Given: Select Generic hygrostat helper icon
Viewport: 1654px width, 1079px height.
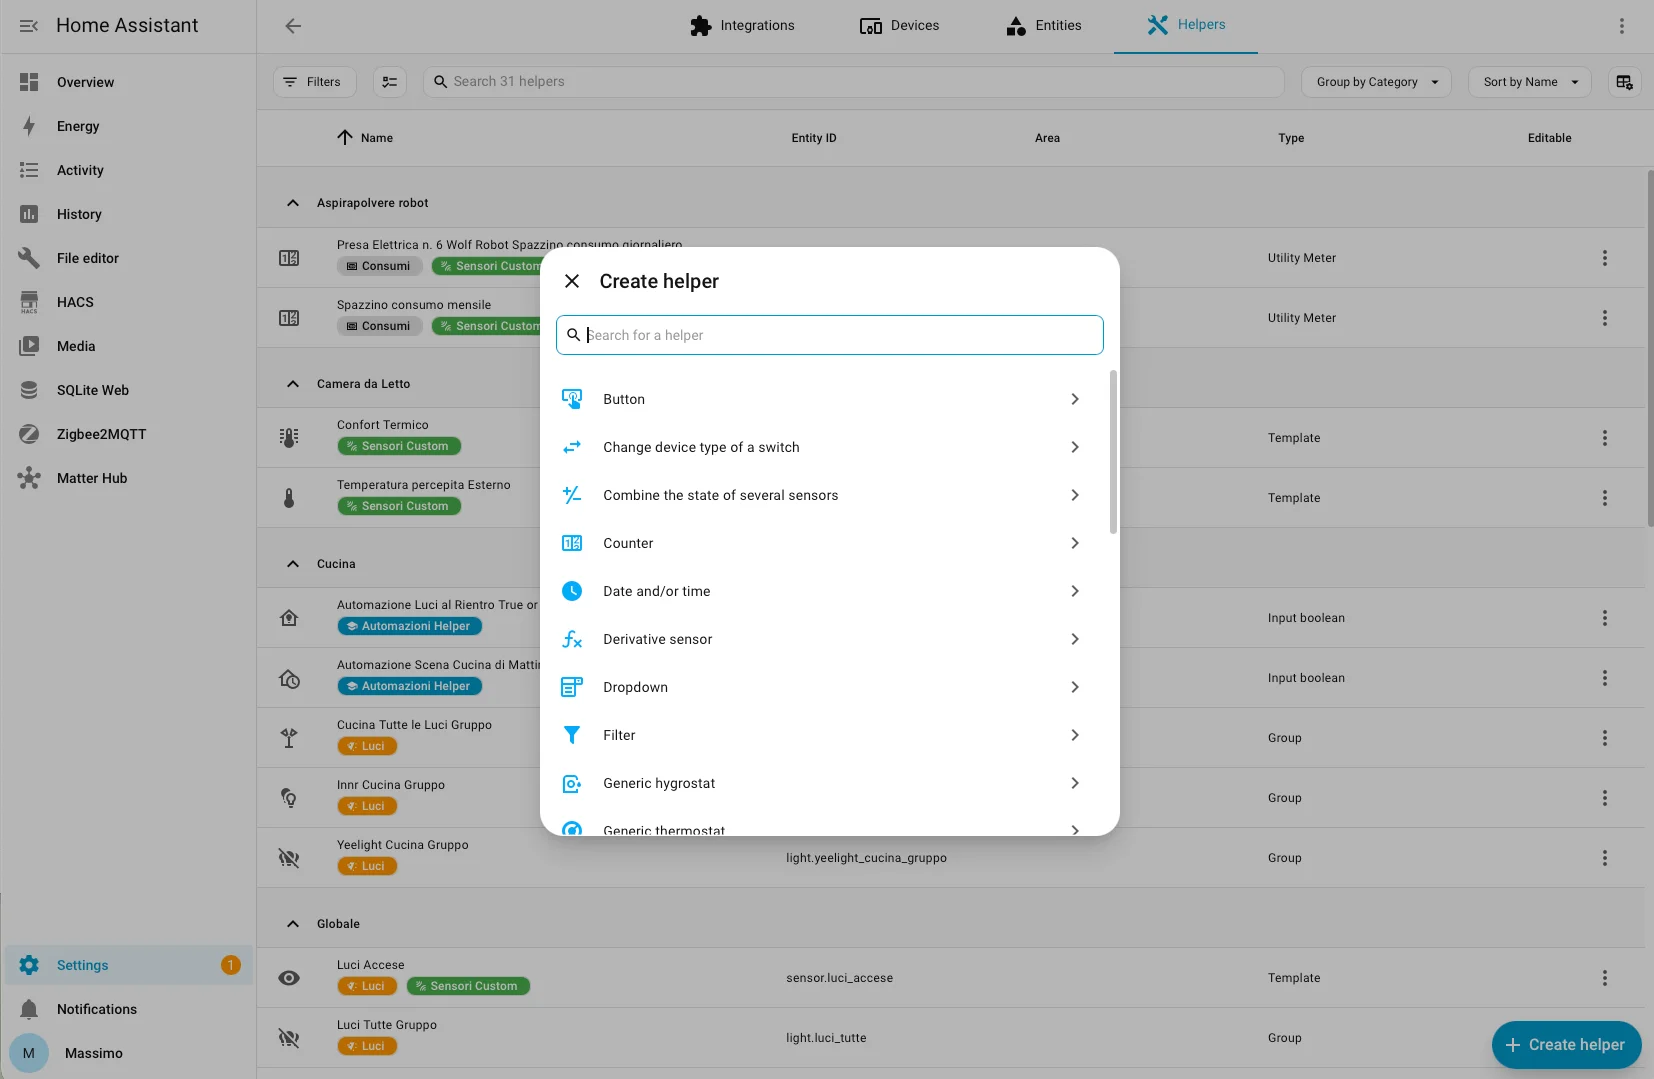Looking at the screenshot, I should pyautogui.click(x=572, y=783).
